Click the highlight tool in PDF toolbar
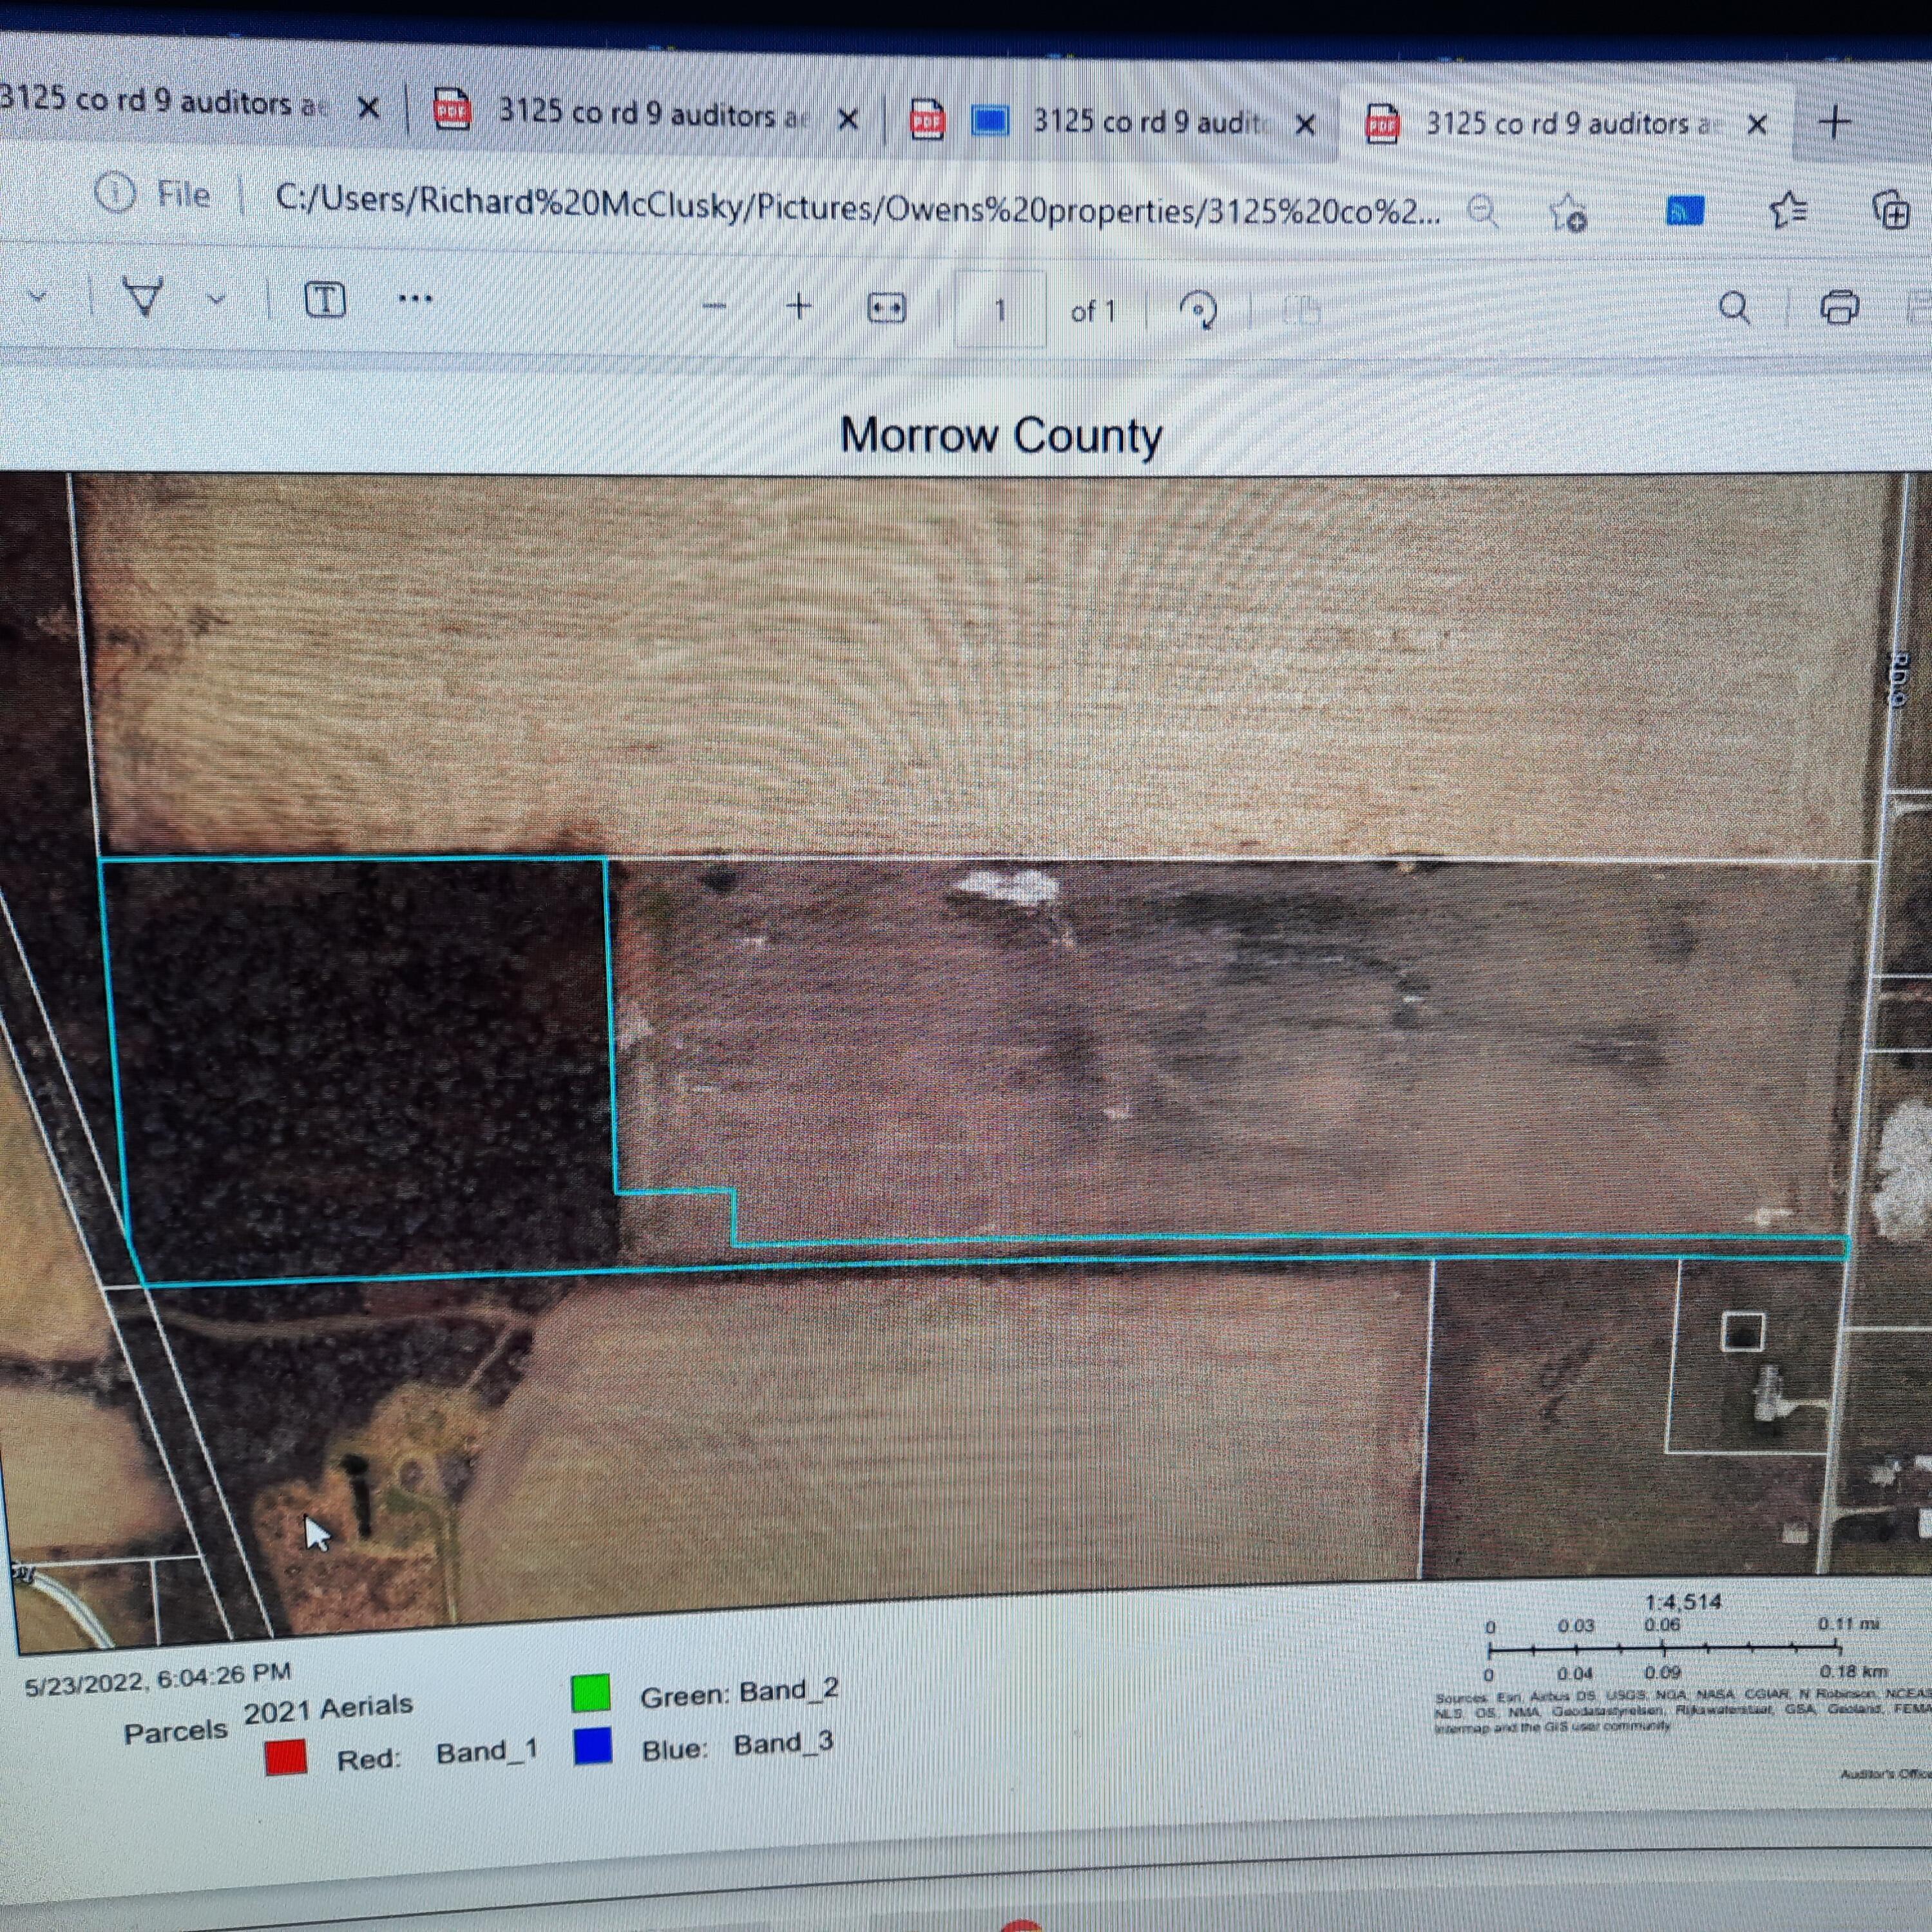Viewport: 1932px width, 1932px height. (x=143, y=296)
